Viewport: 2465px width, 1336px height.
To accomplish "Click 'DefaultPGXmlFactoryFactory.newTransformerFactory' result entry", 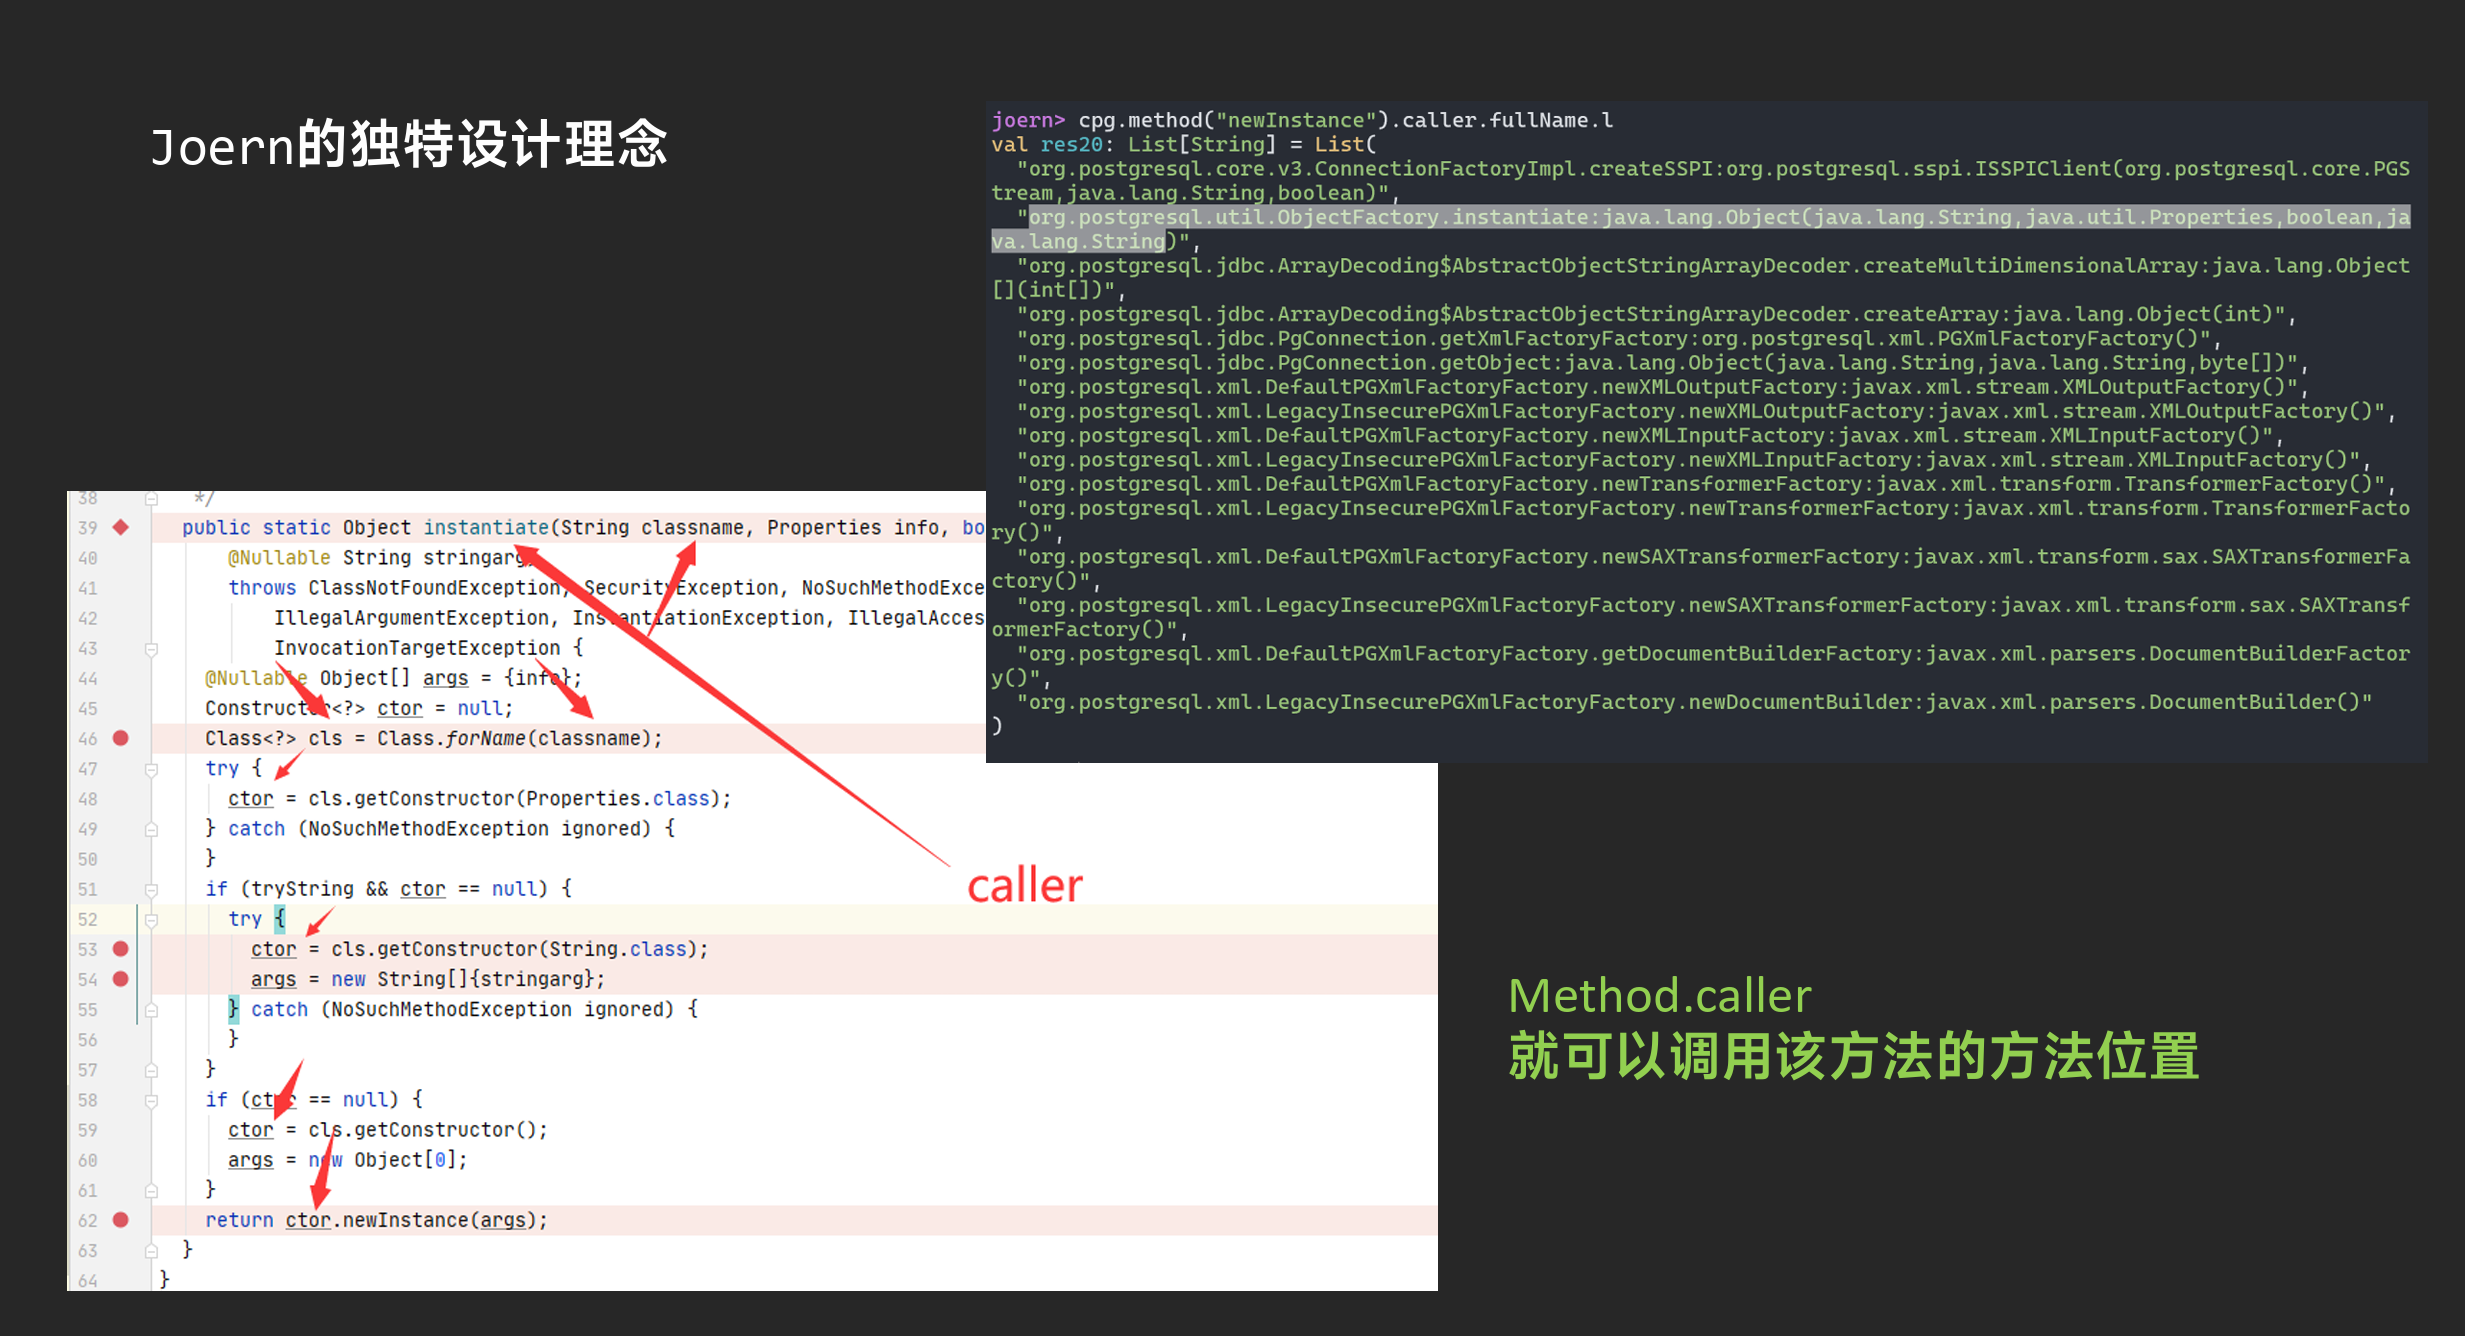I will click(1706, 484).
